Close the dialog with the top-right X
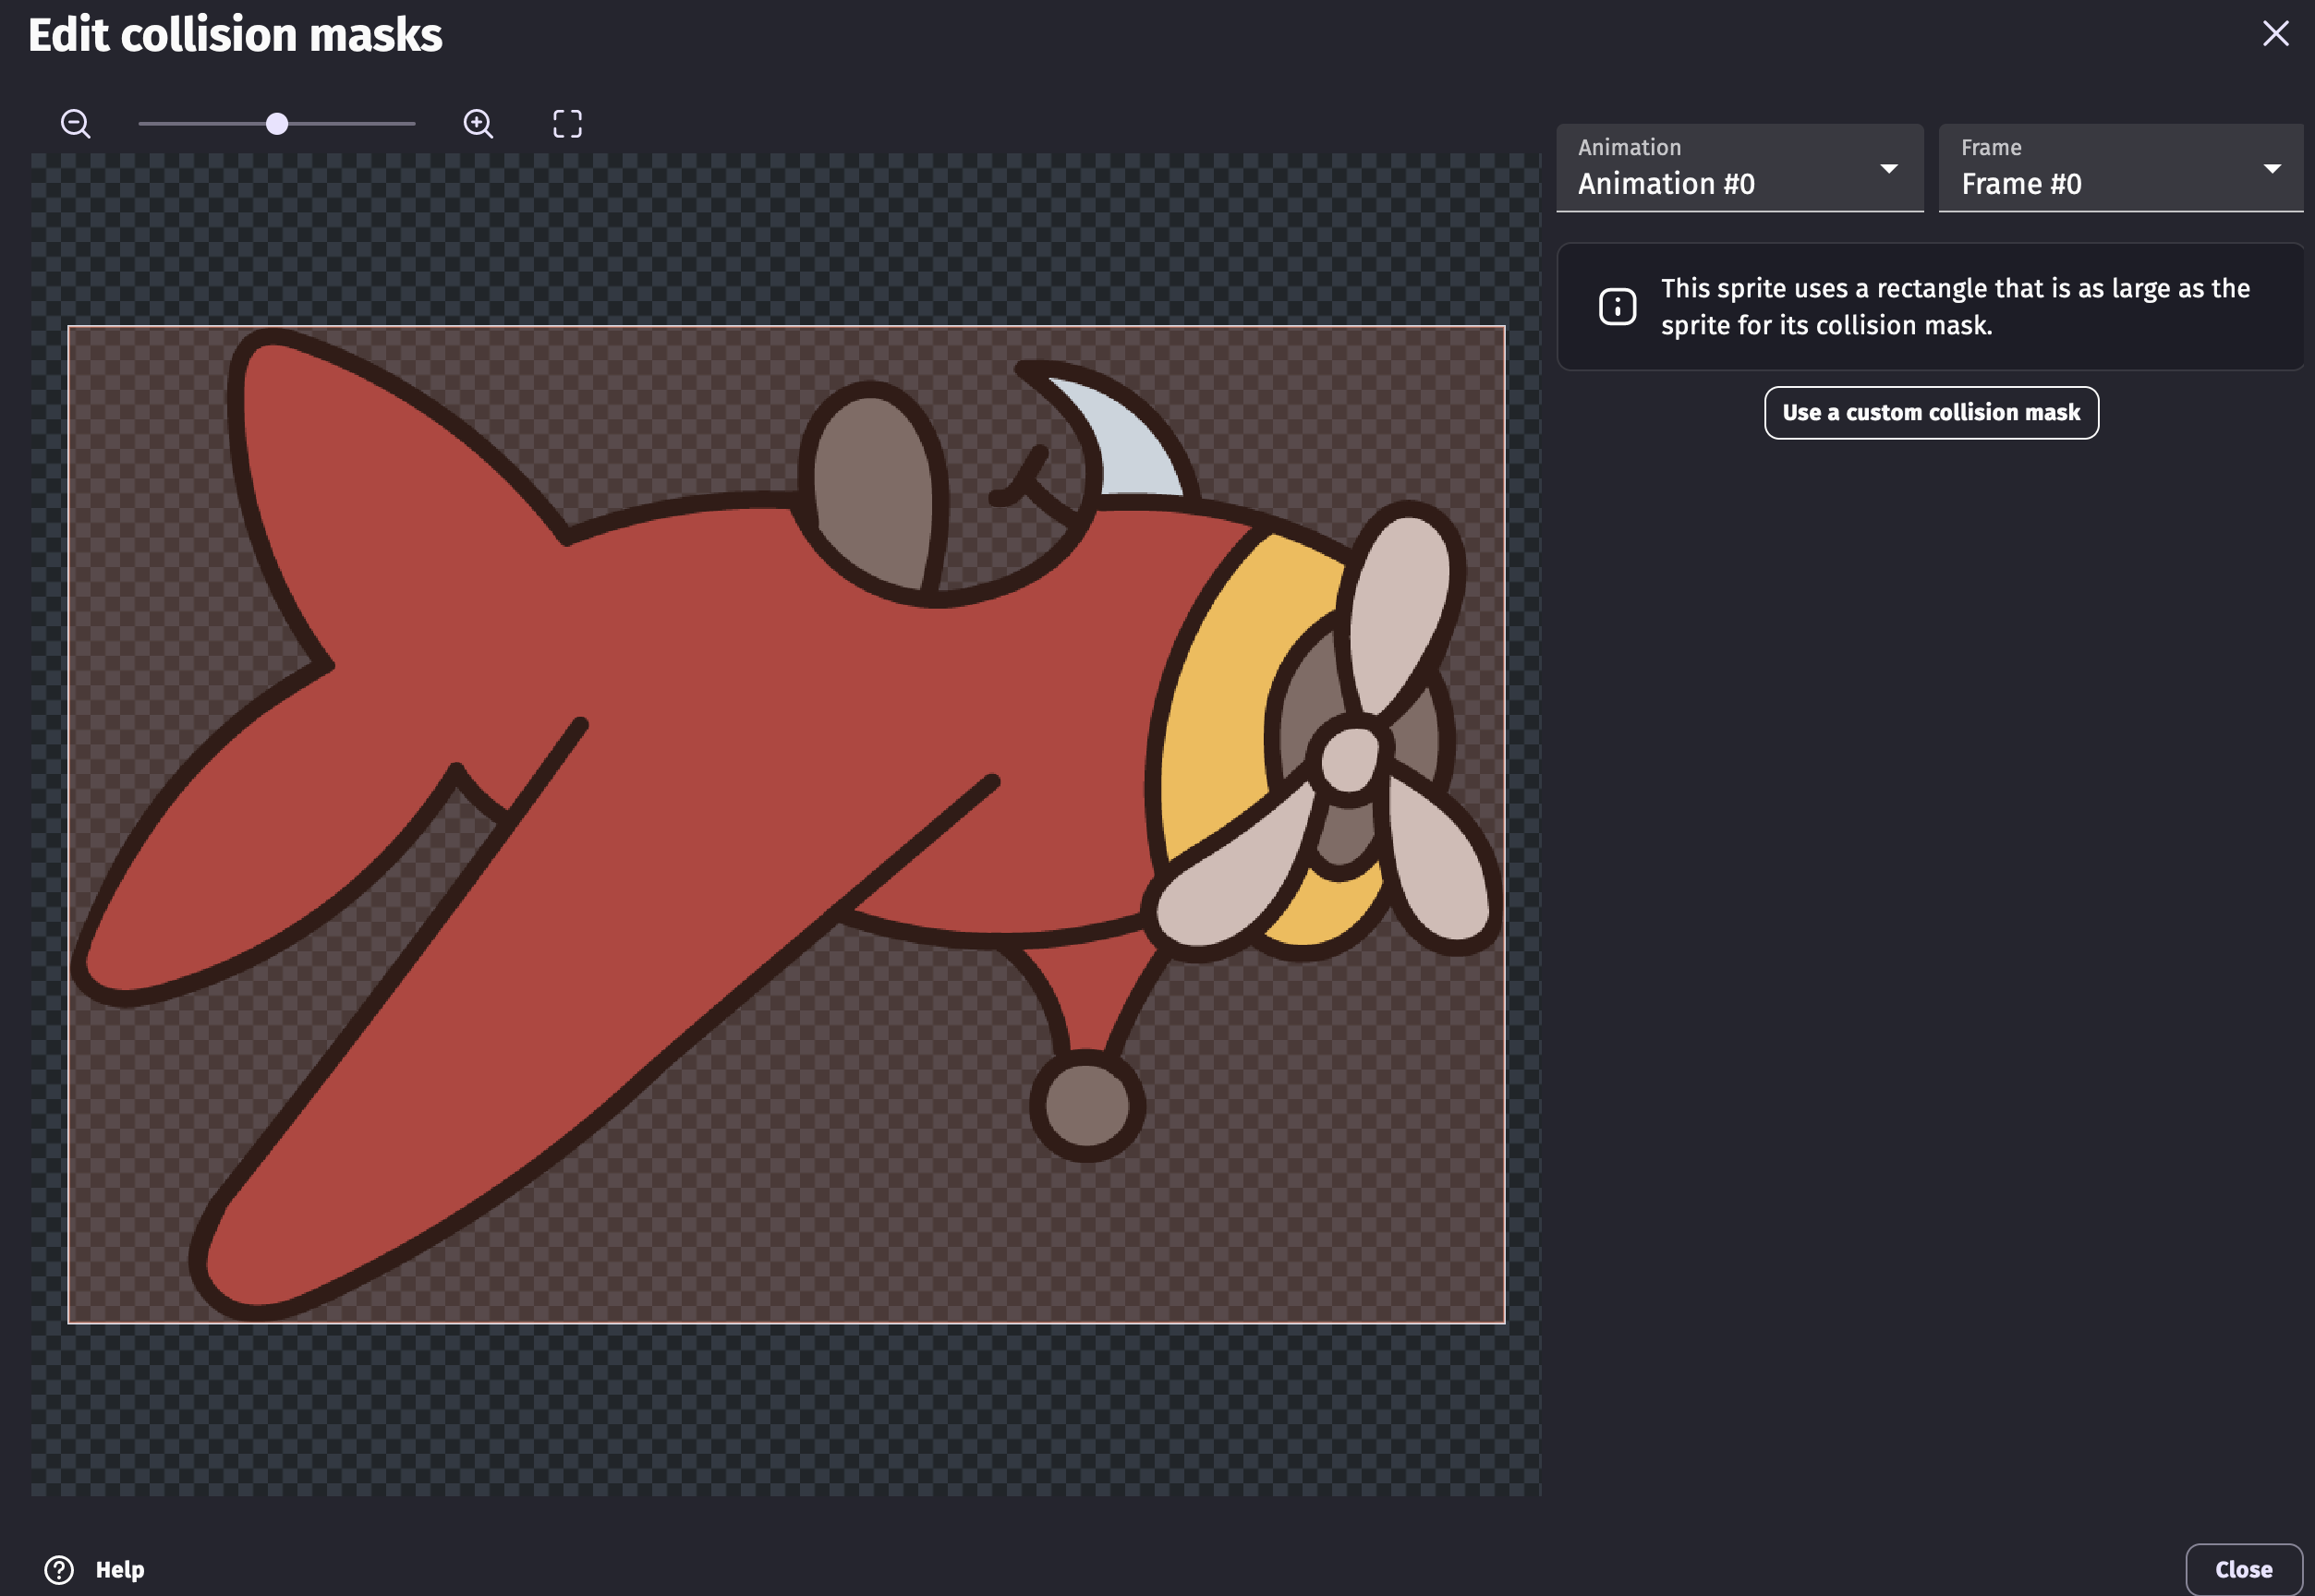Screen dimensions: 2315x1596 tap(2275, 34)
